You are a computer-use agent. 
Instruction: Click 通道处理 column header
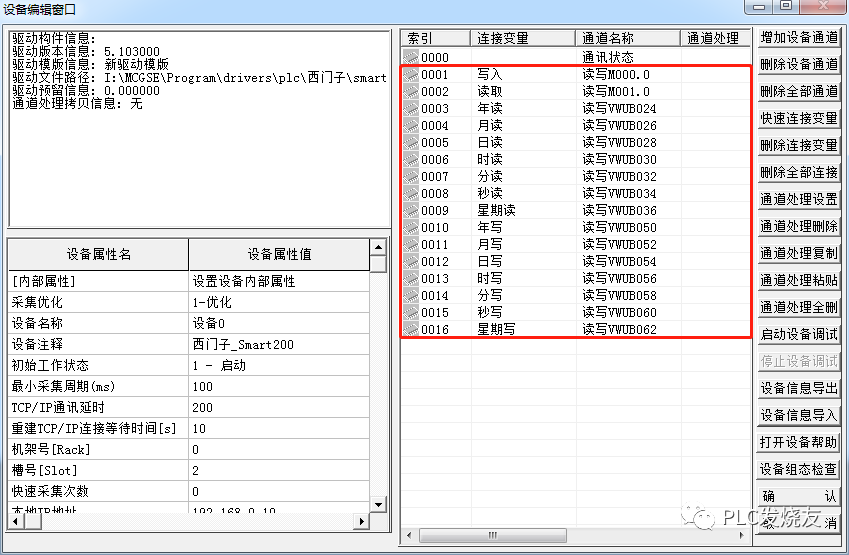(x=715, y=38)
